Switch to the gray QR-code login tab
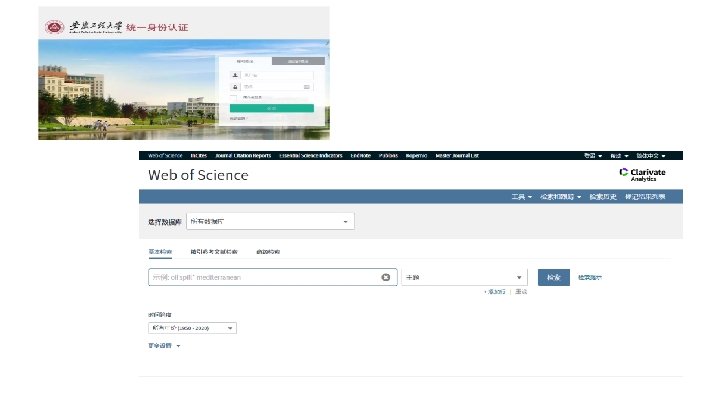Viewport: 720px width, 405px height. (298, 61)
